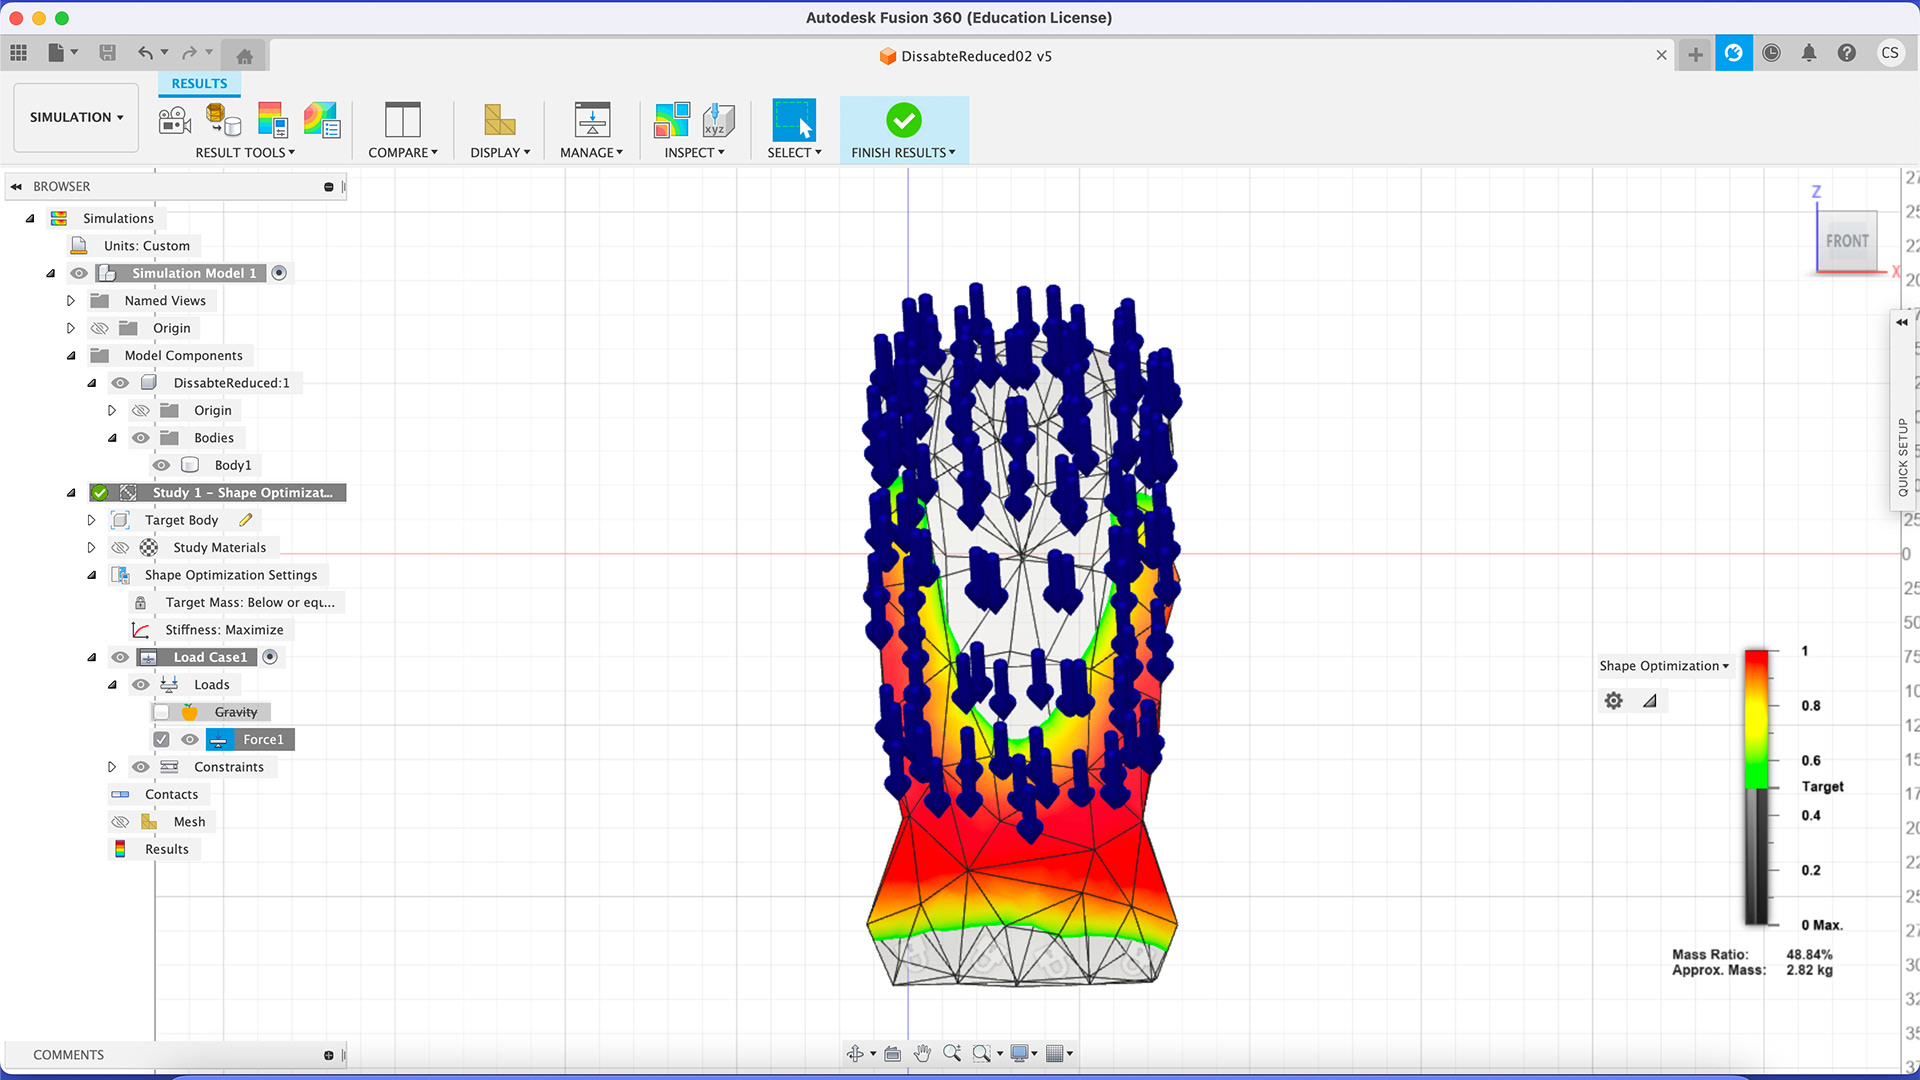The width and height of the screenshot is (1920, 1080).
Task: Click the Orbit navigation tool
Action: click(855, 1053)
